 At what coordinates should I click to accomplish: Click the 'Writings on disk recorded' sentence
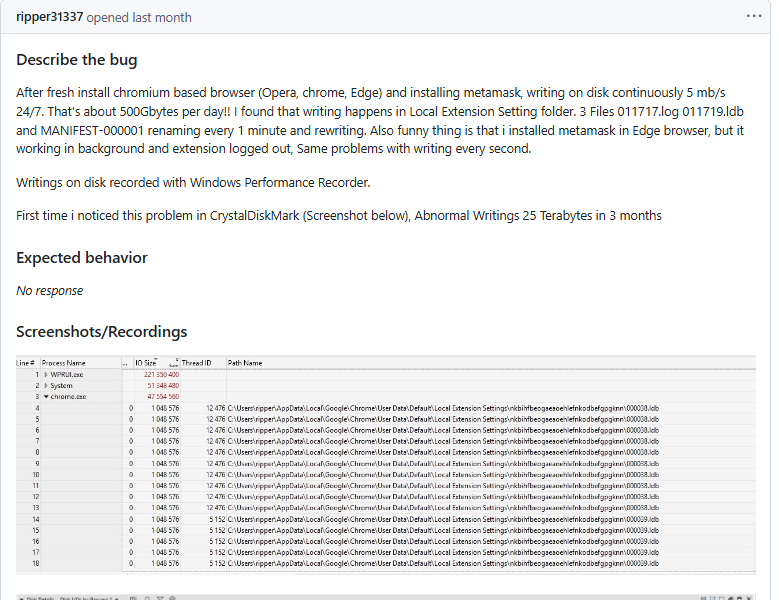click(193, 182)
